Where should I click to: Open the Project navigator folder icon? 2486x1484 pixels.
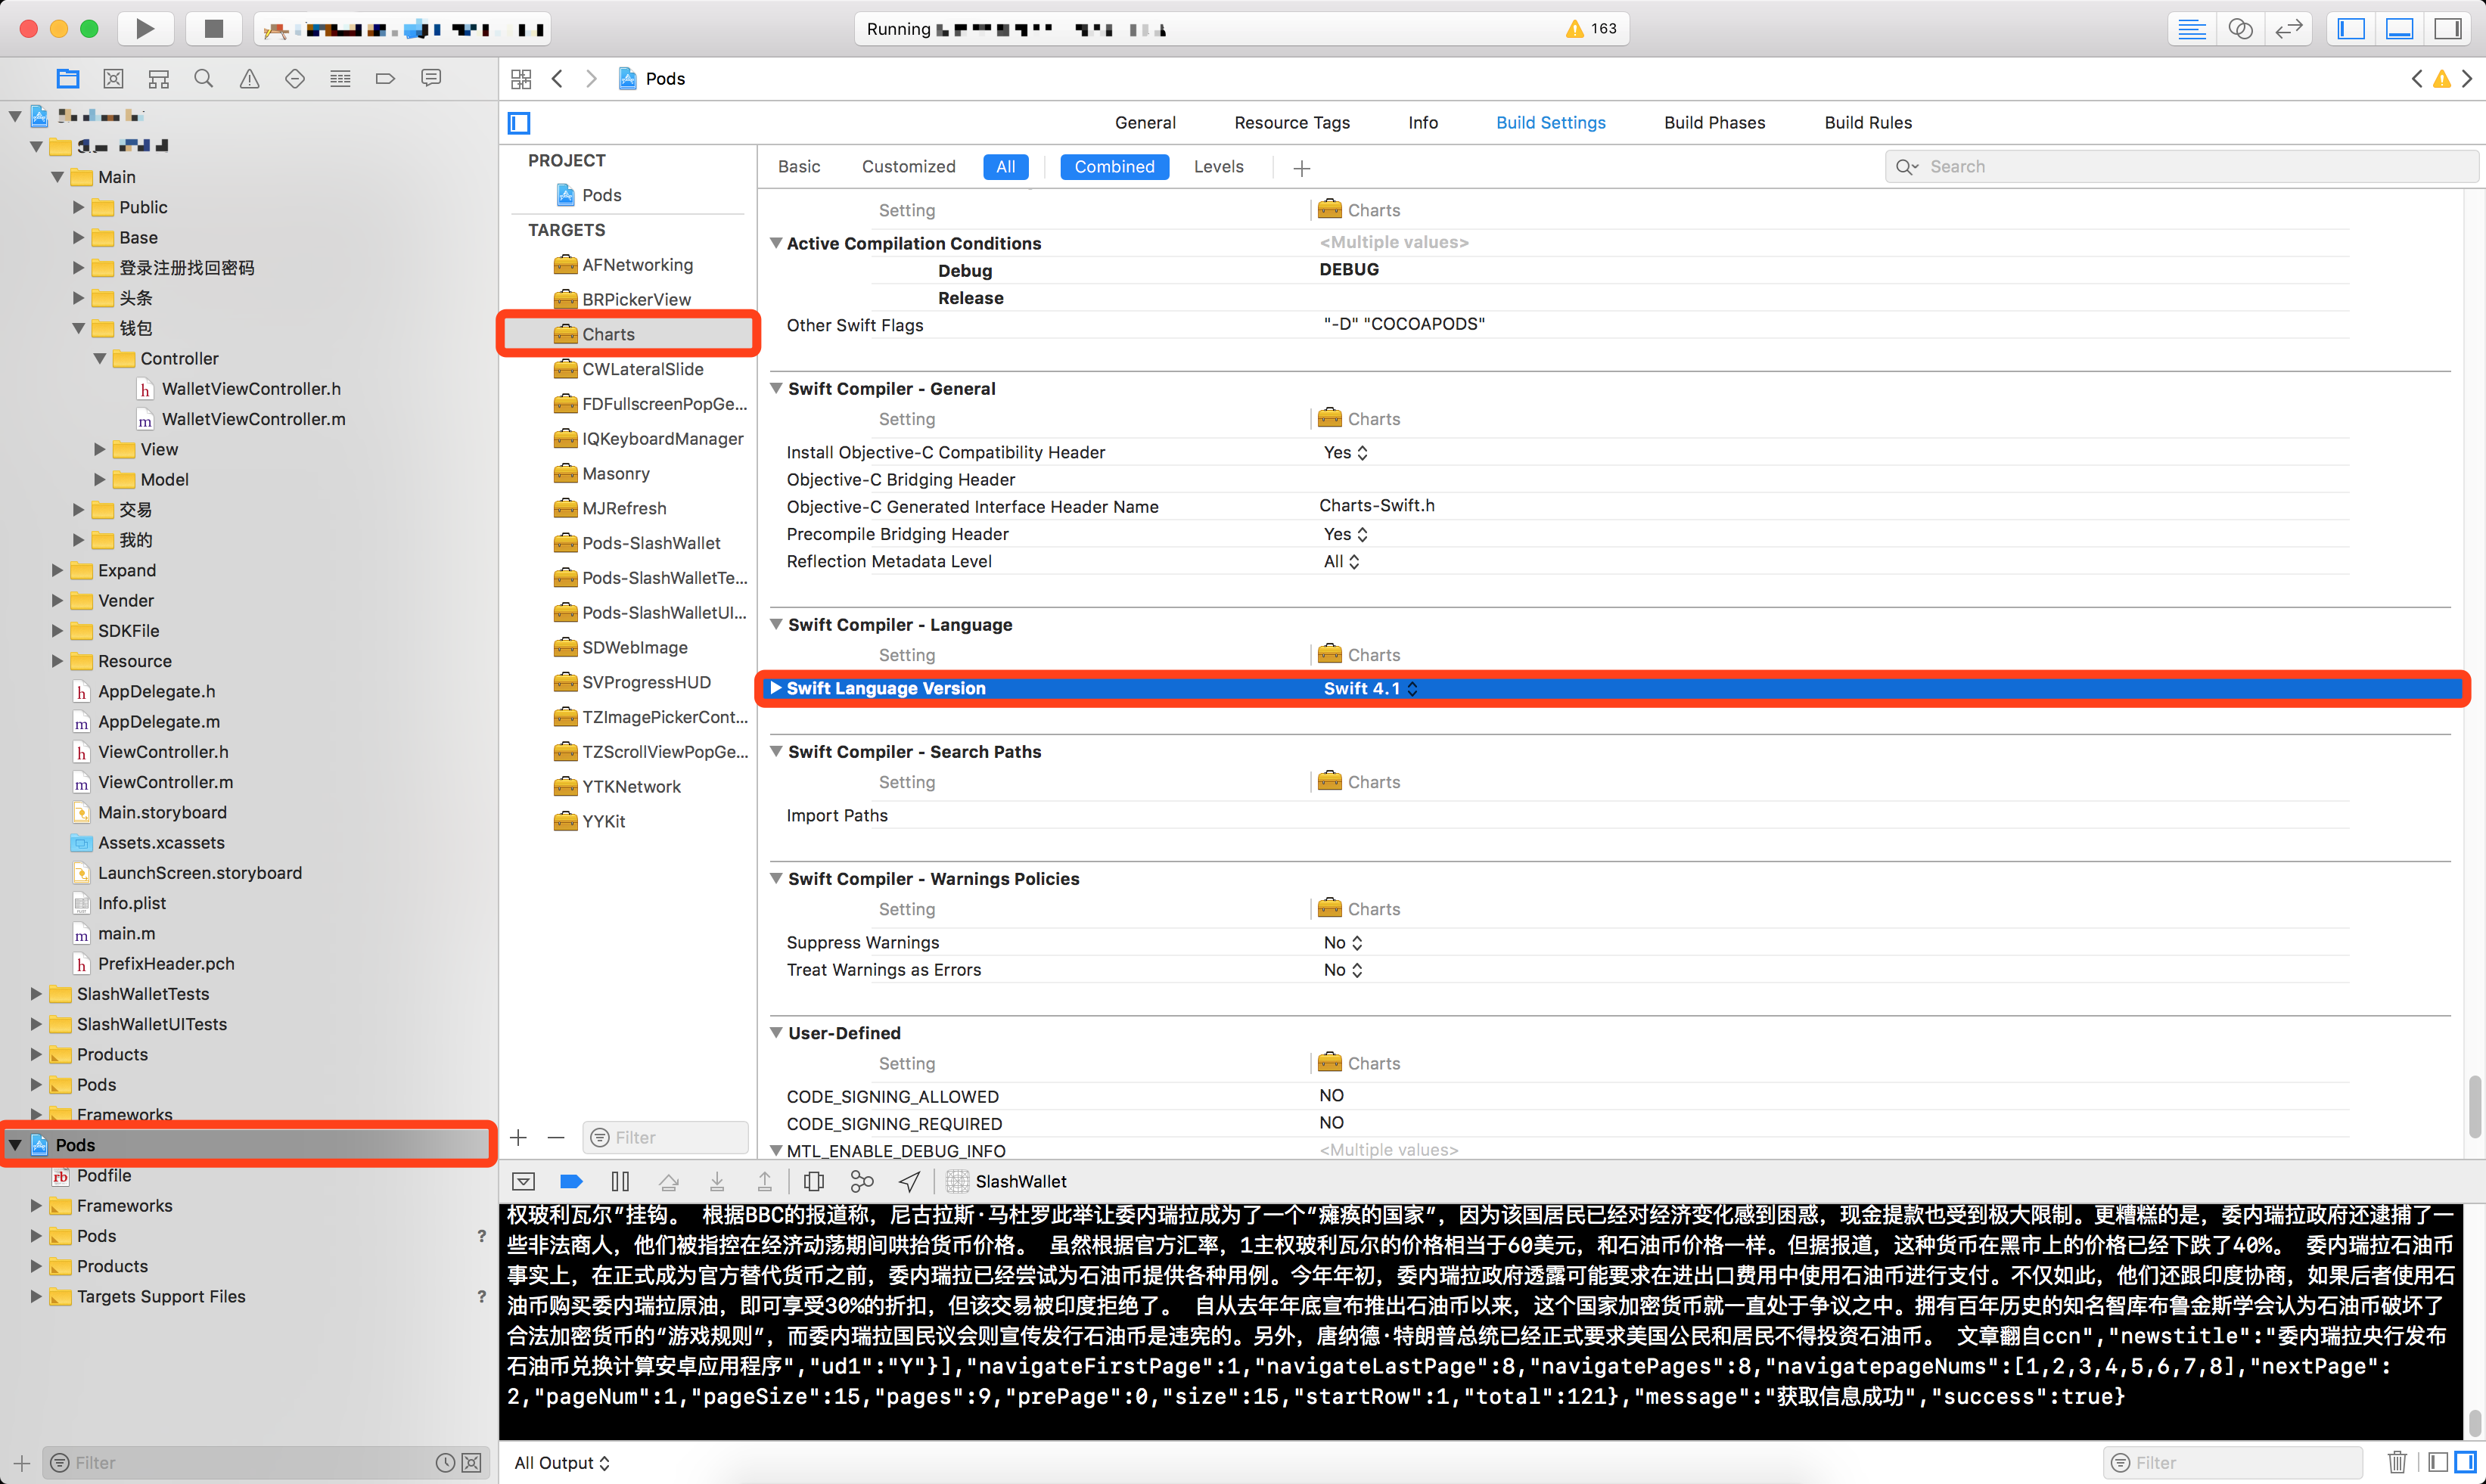coord(68,79)
